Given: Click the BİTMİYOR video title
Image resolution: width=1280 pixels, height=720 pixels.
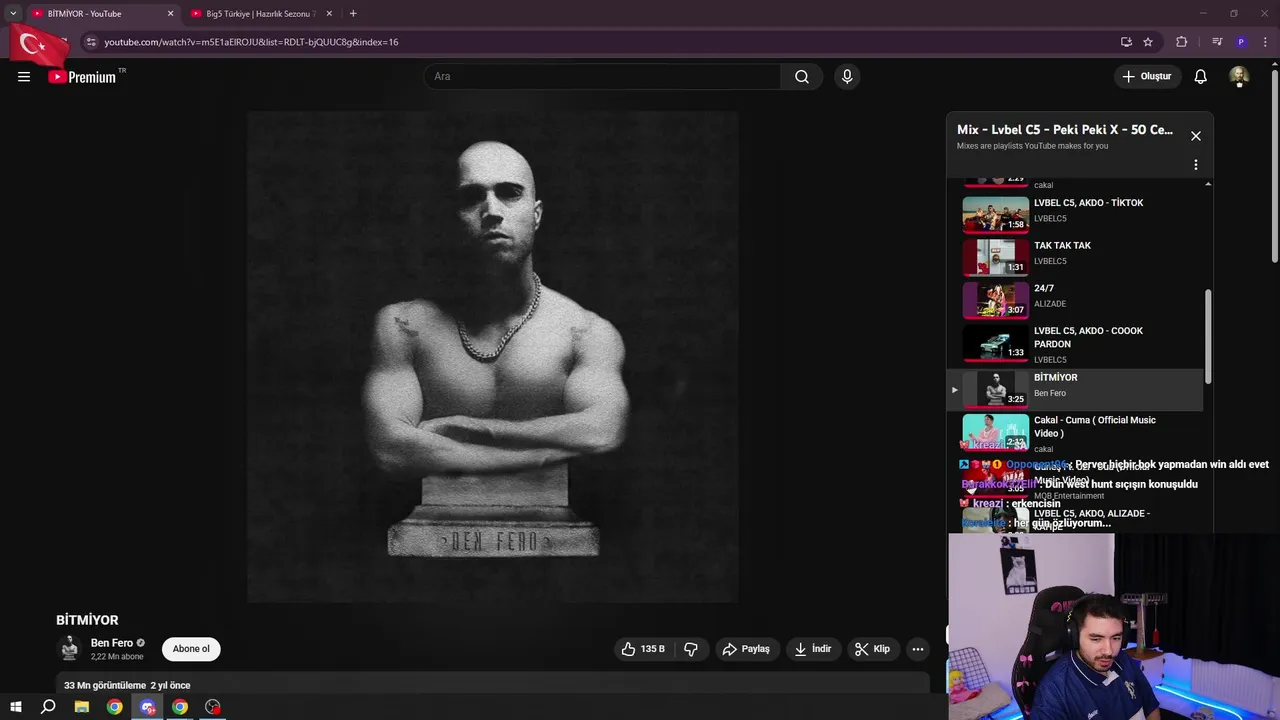Looking at the screenshot, I should [87, 620].
